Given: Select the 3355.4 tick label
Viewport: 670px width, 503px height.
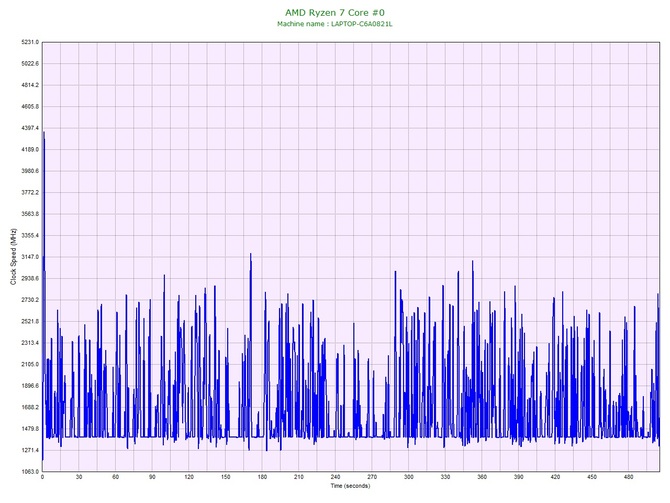Looking at the screenshot, I should [x=30, y=235].
